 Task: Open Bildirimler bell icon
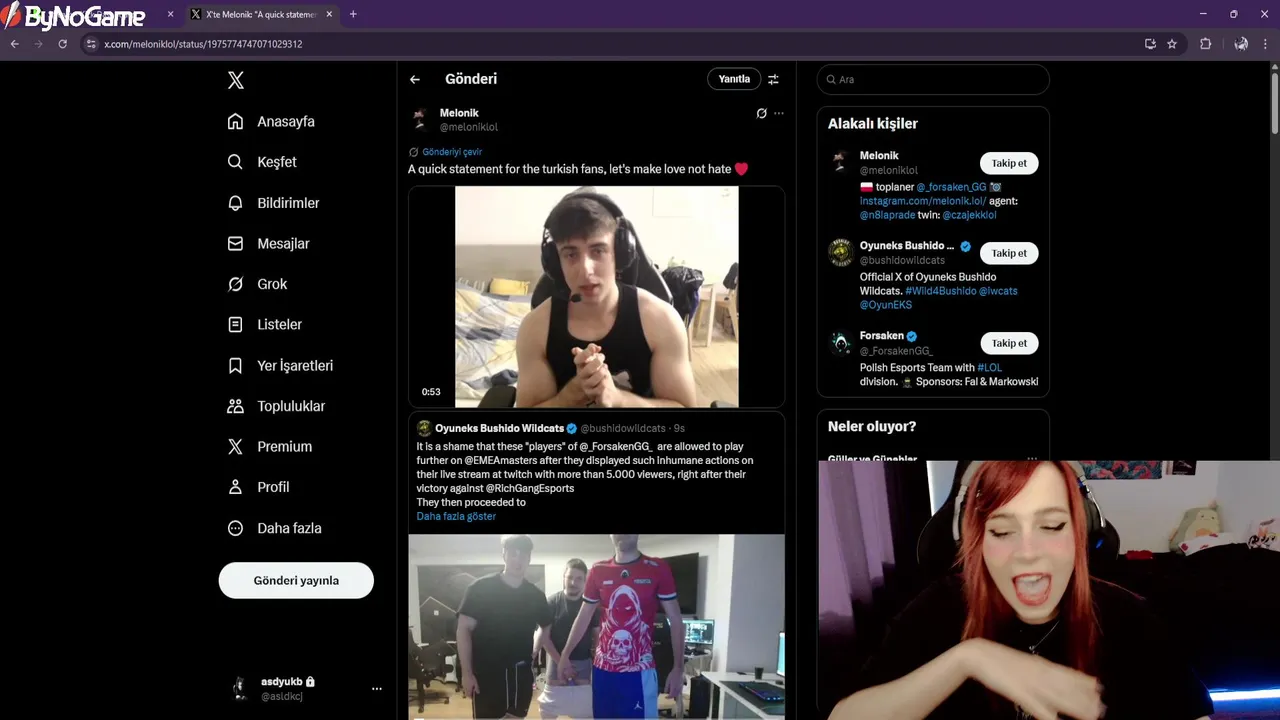click(x=235, y=203)
